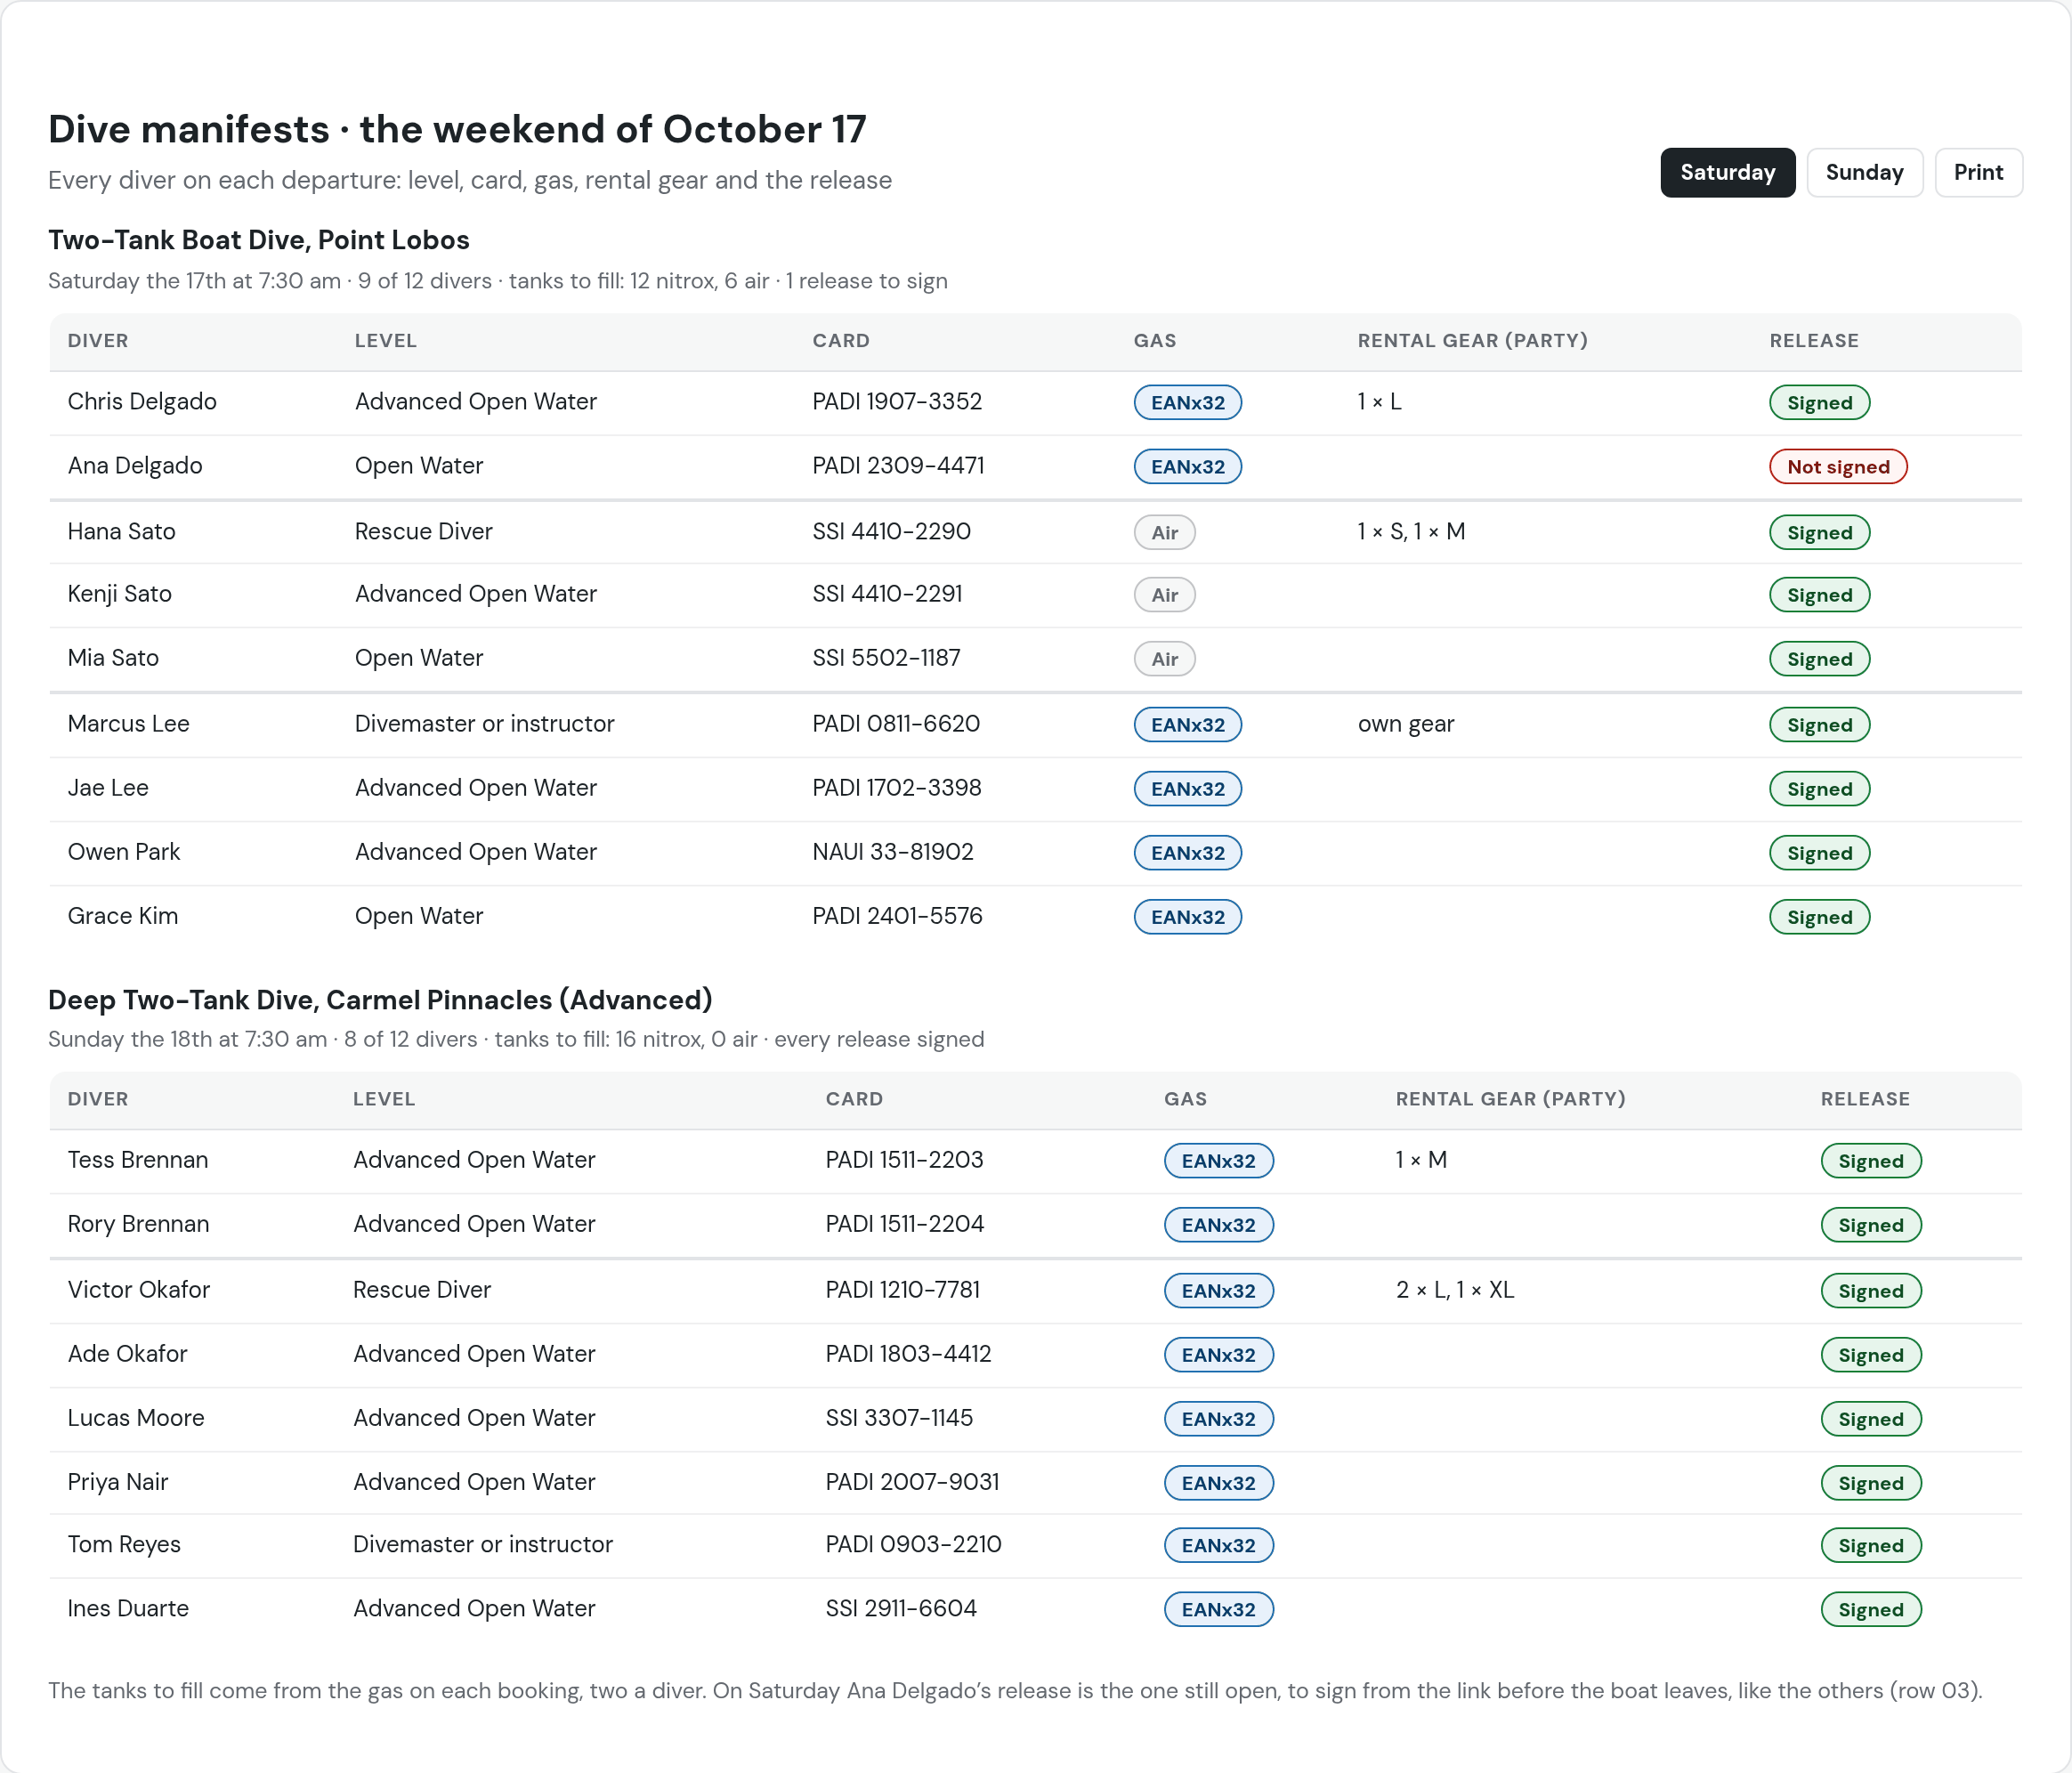Select the Mia Sato diver name
Screen dimensions: 2072x1773
pyautogui.click(x=113, y=658)
